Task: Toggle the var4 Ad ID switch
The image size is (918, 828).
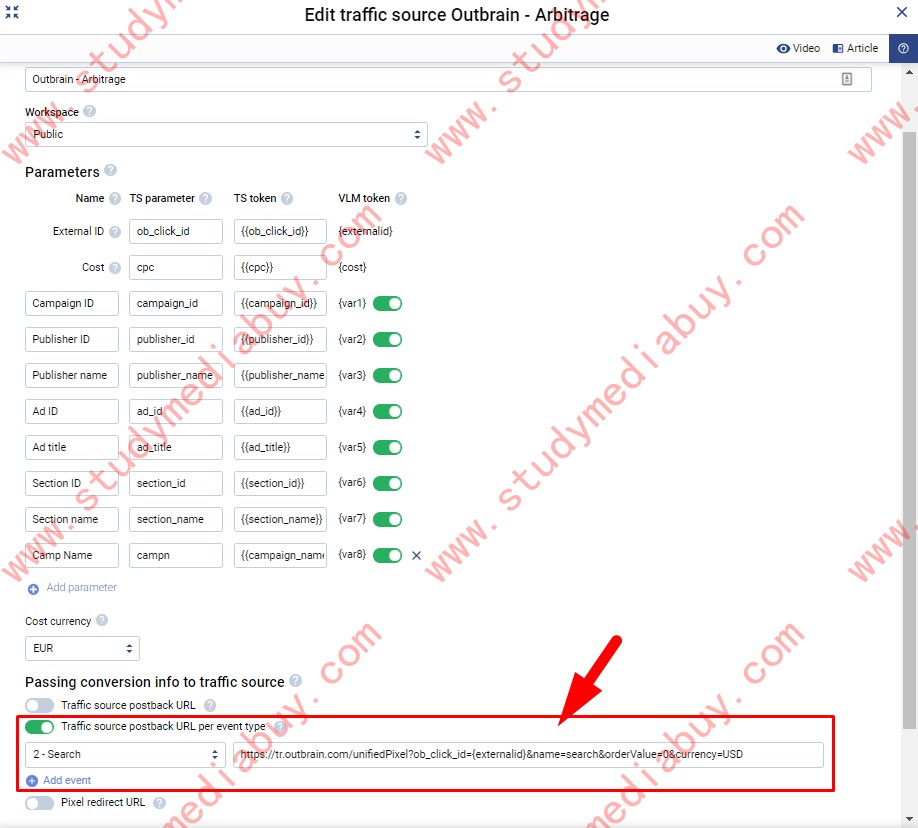Action: coord(388,411)
